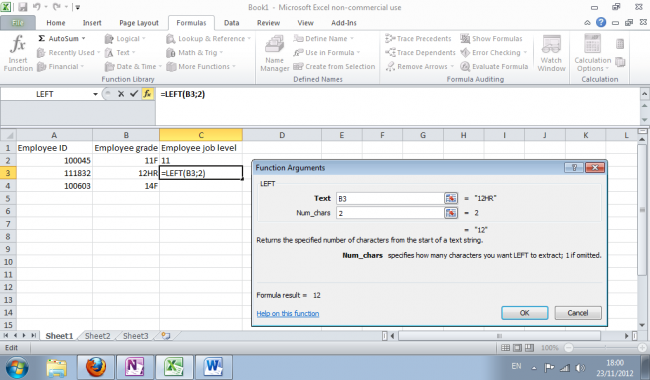Open Help on this function link

point(288,313)
